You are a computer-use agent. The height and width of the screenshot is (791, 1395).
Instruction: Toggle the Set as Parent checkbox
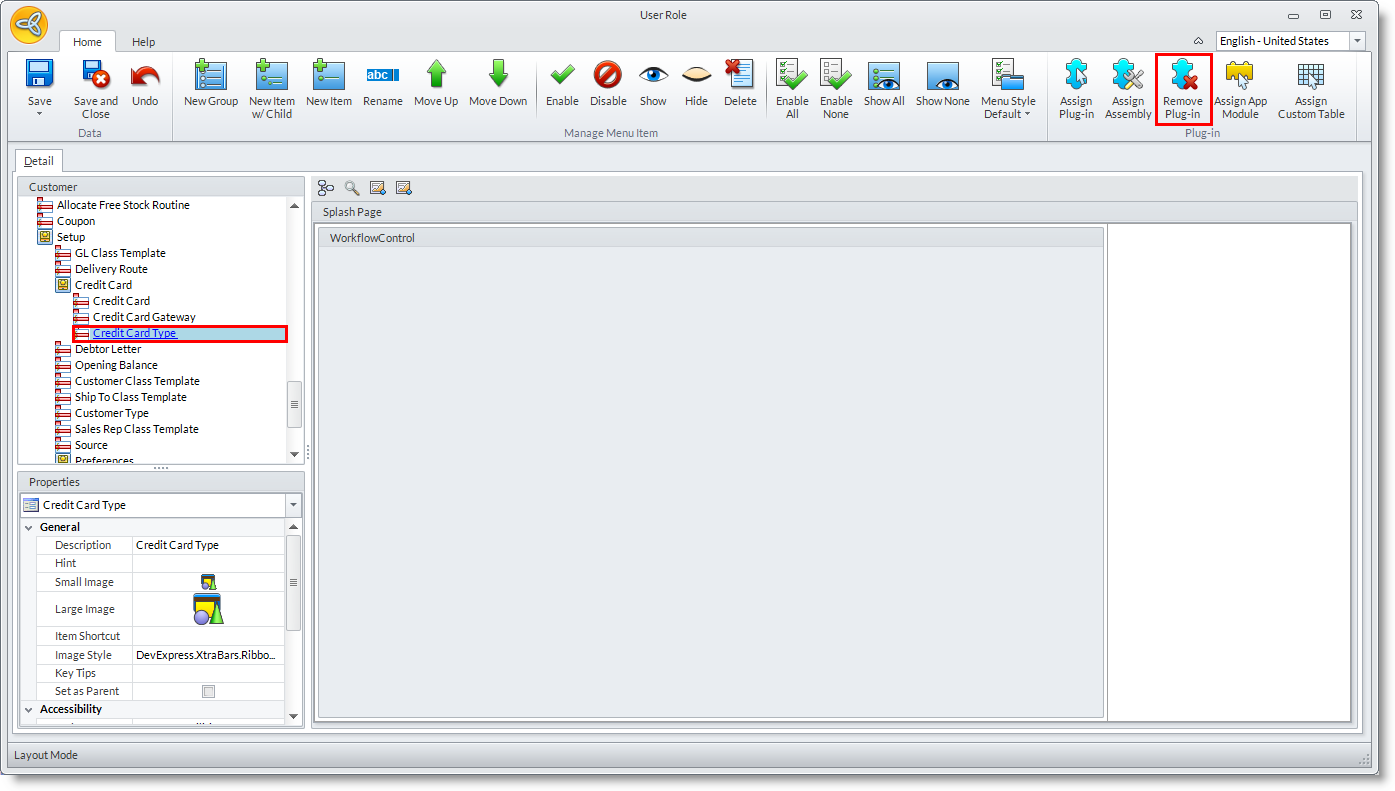click(208, 691)
